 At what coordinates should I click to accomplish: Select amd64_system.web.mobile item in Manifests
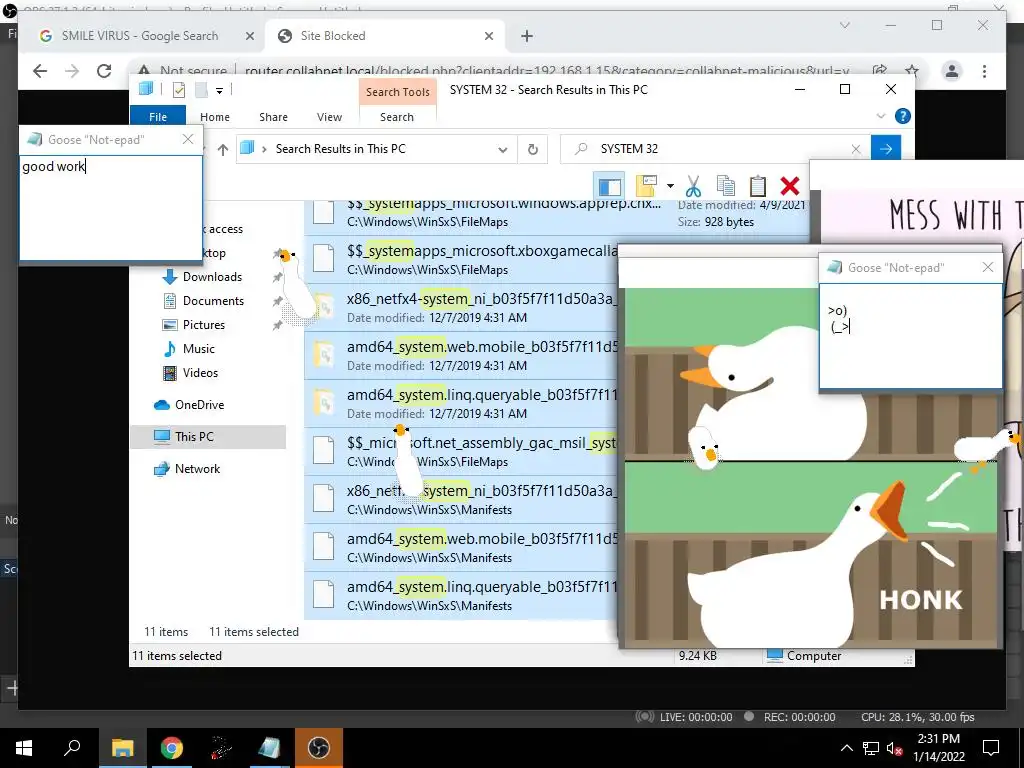[461, 547]
